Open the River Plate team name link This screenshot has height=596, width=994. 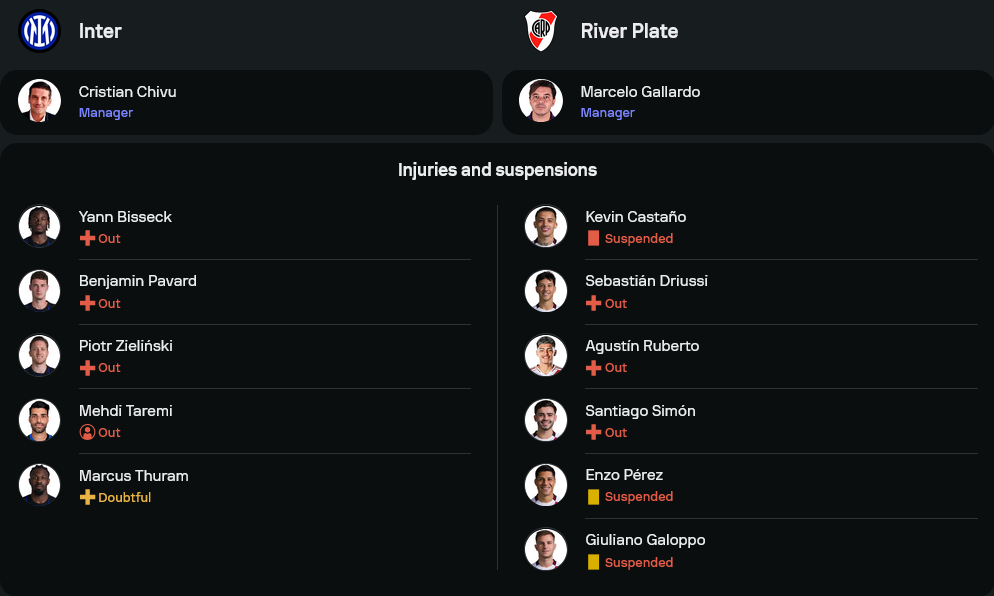click(629, 31)
